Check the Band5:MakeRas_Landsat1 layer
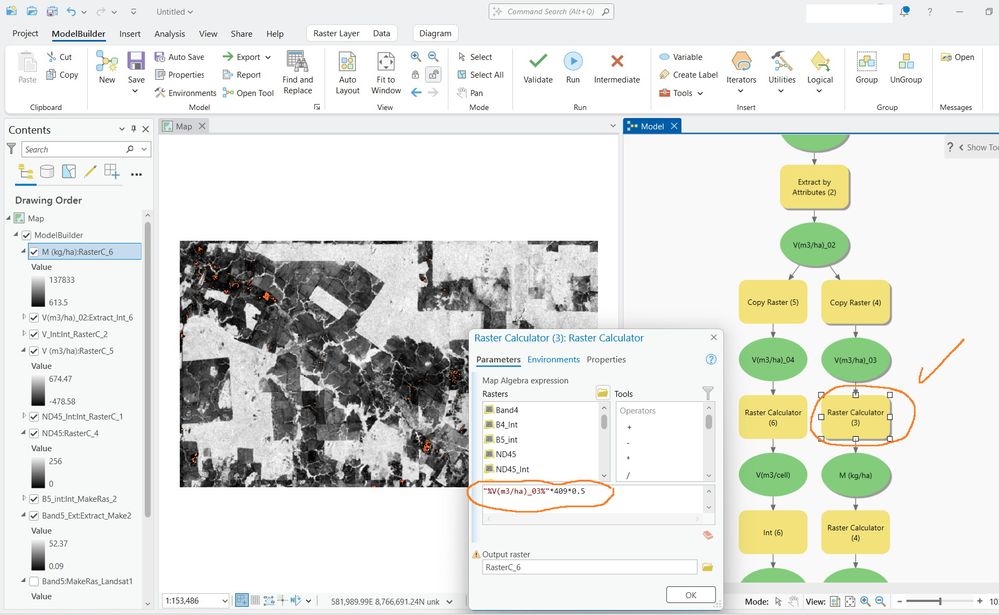 click(34, 581)
